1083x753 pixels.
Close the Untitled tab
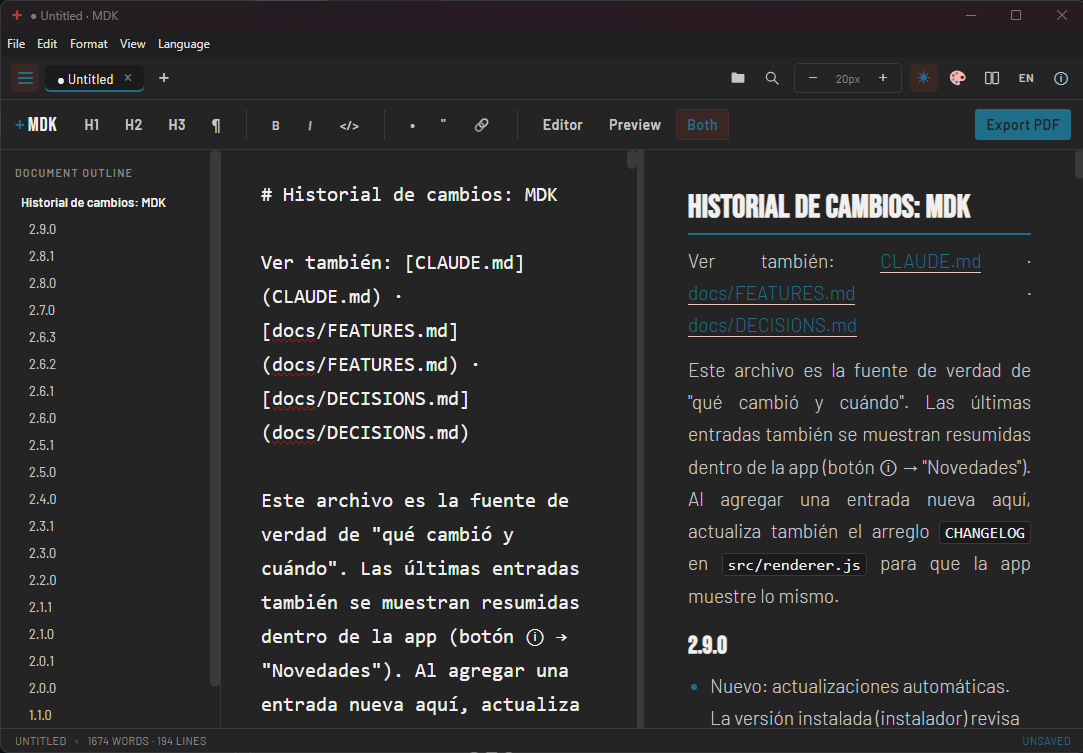(128, 77)
